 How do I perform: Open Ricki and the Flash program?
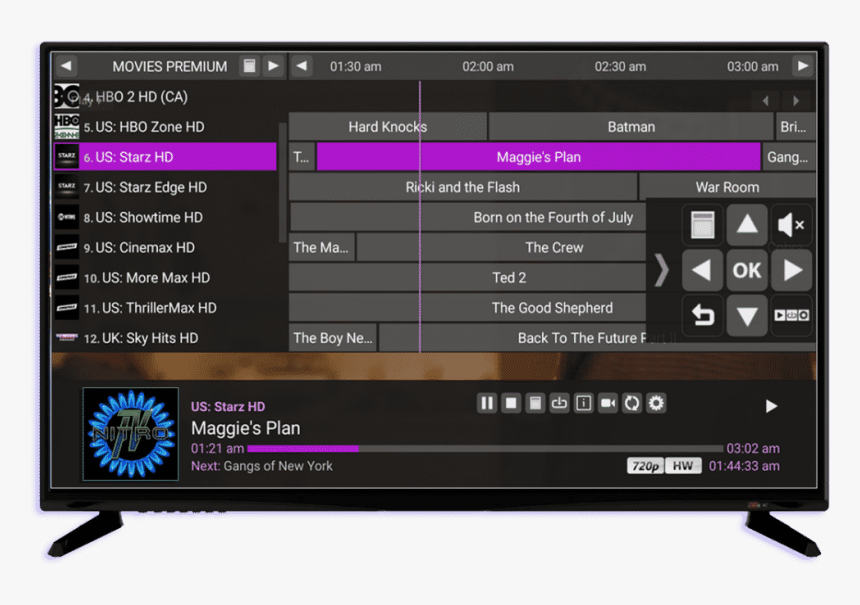pos(463,187)
